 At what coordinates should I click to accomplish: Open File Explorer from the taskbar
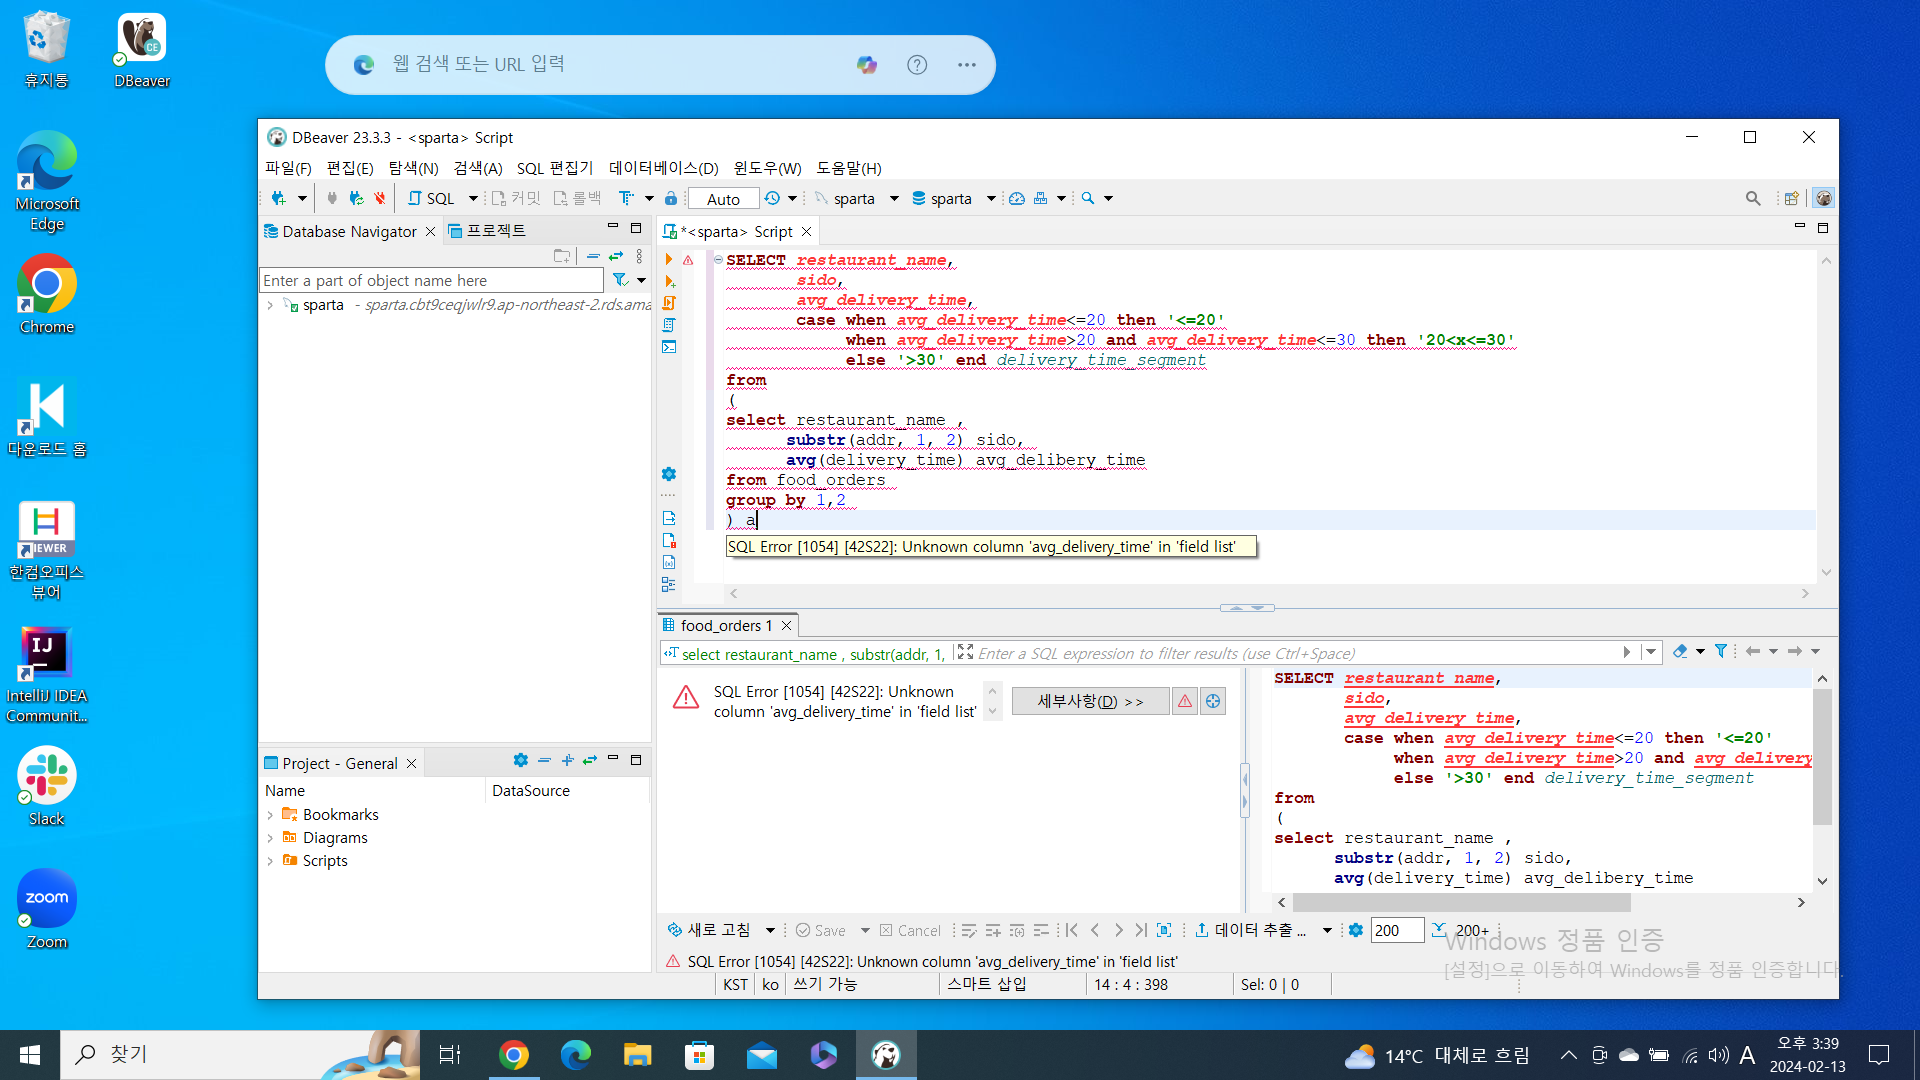pos(637,1054)
